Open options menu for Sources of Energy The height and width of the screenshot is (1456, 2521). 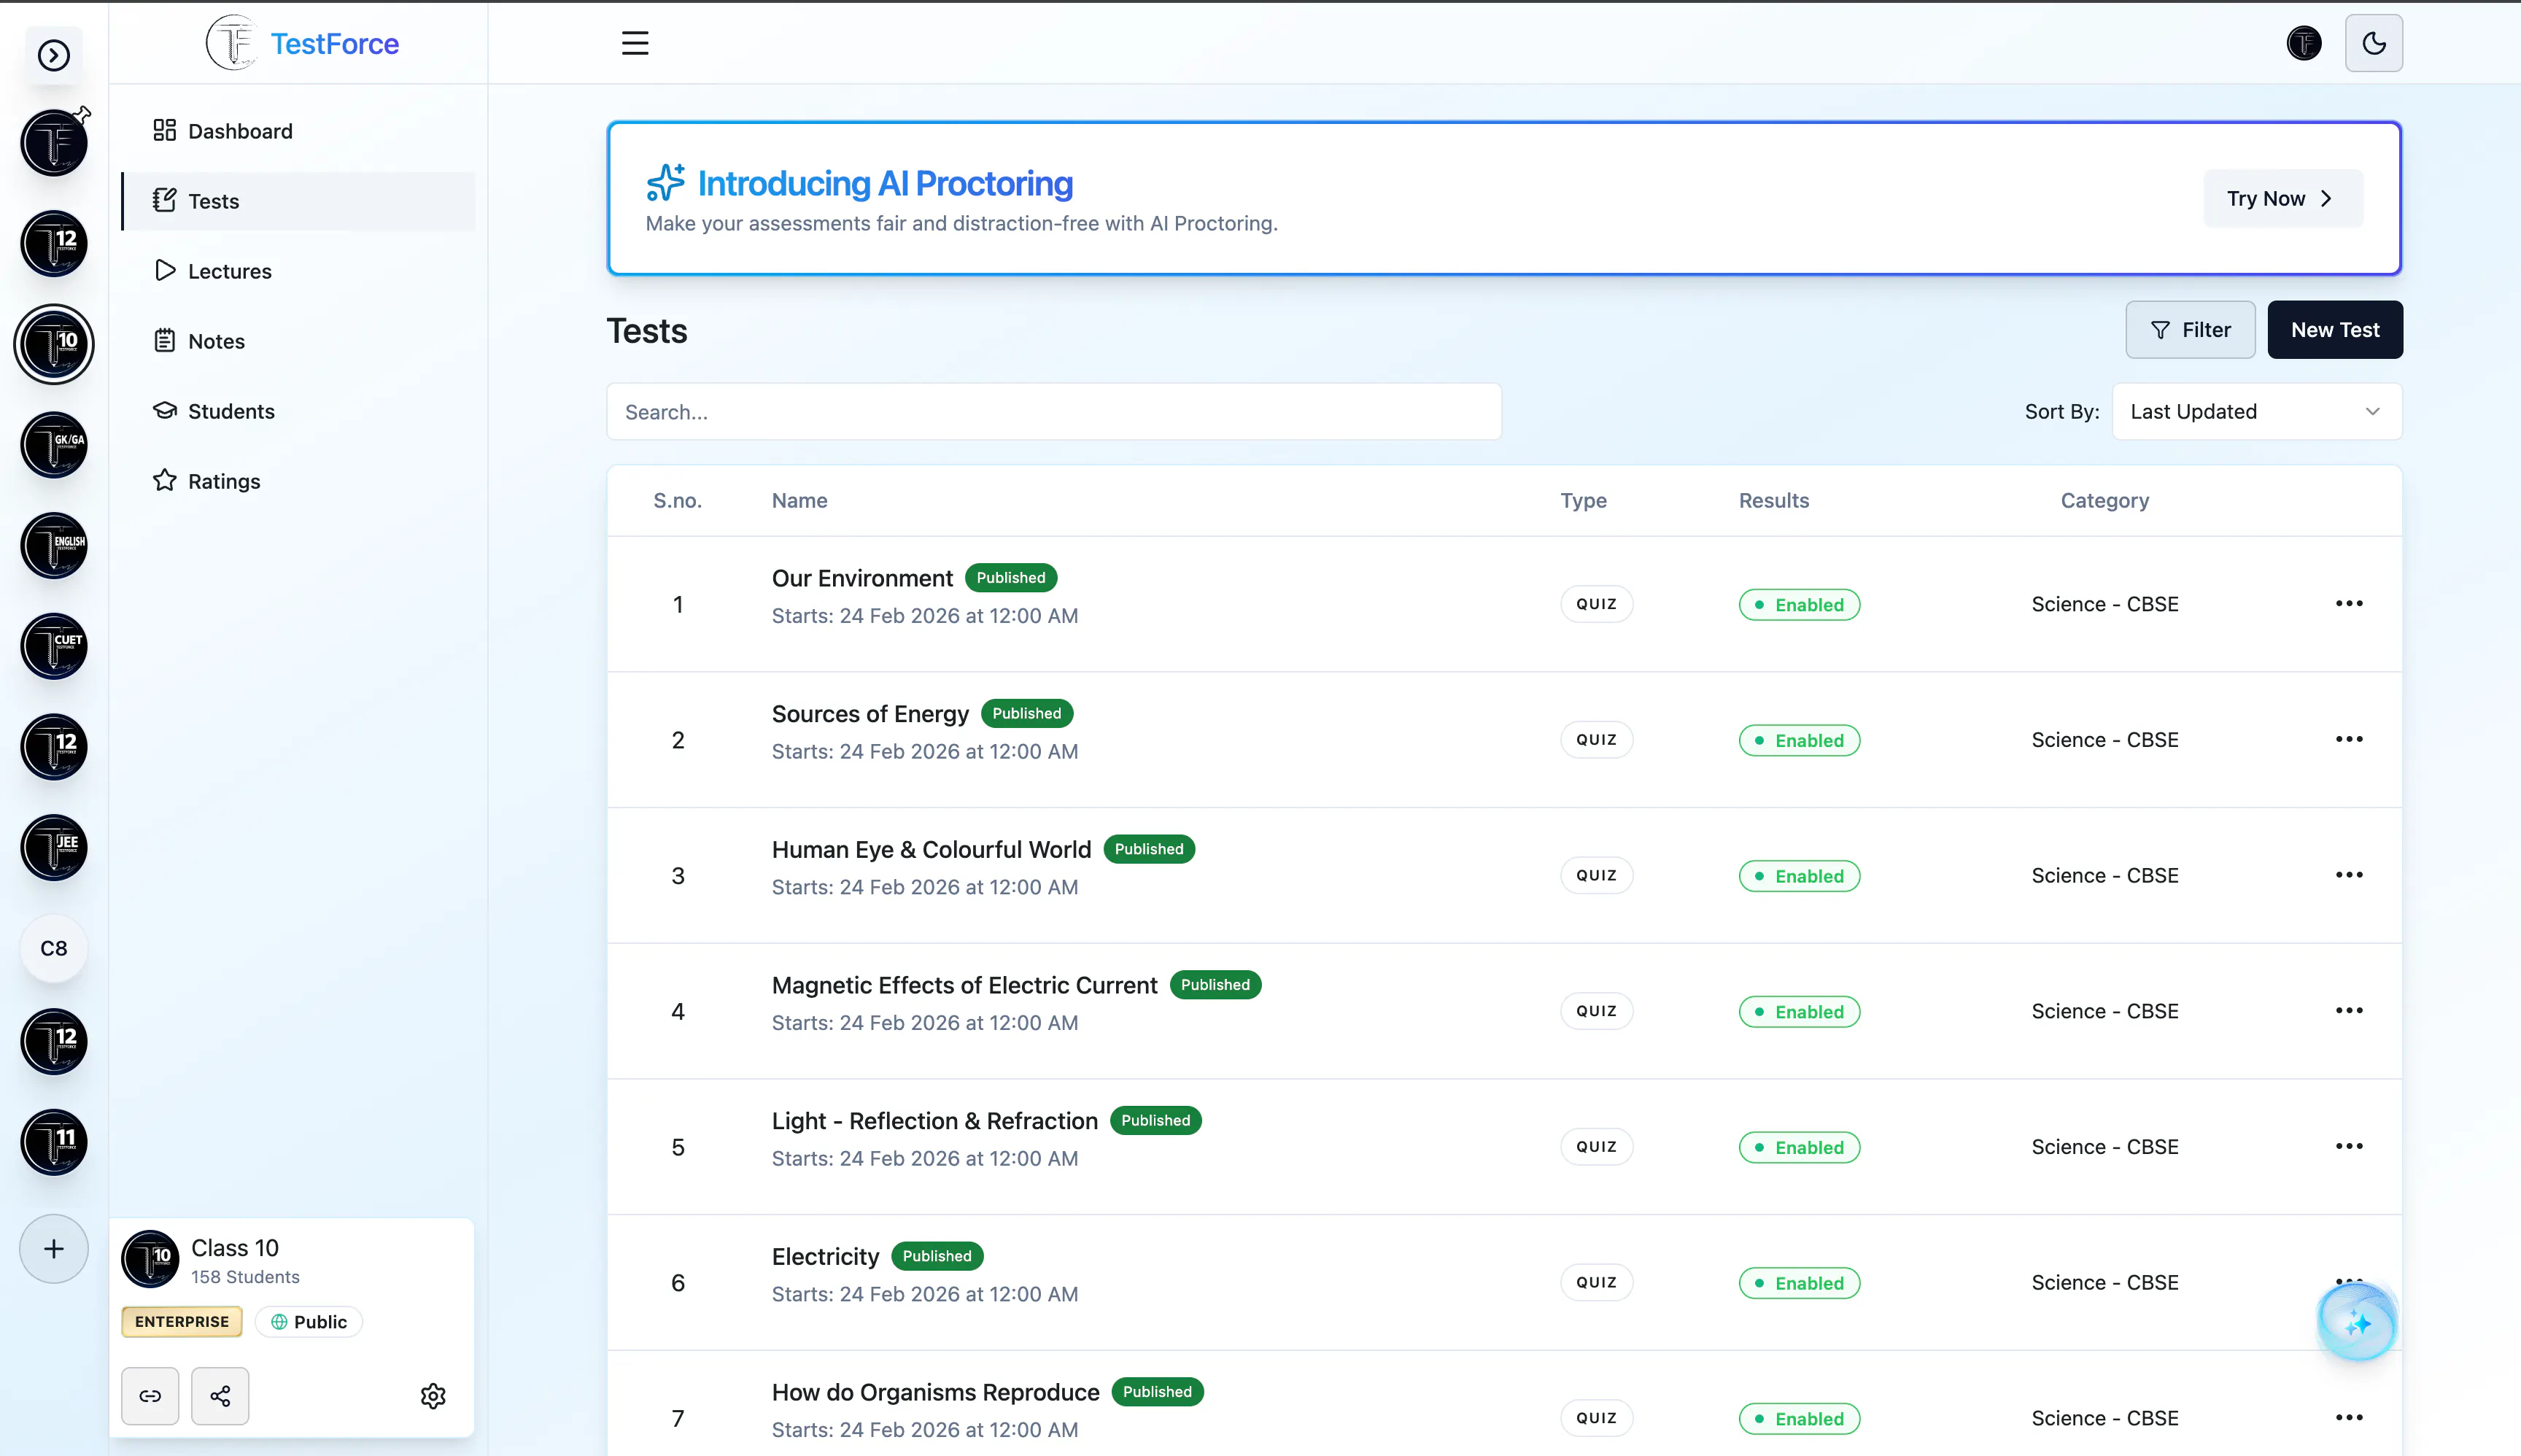[x=2349, y=739]
